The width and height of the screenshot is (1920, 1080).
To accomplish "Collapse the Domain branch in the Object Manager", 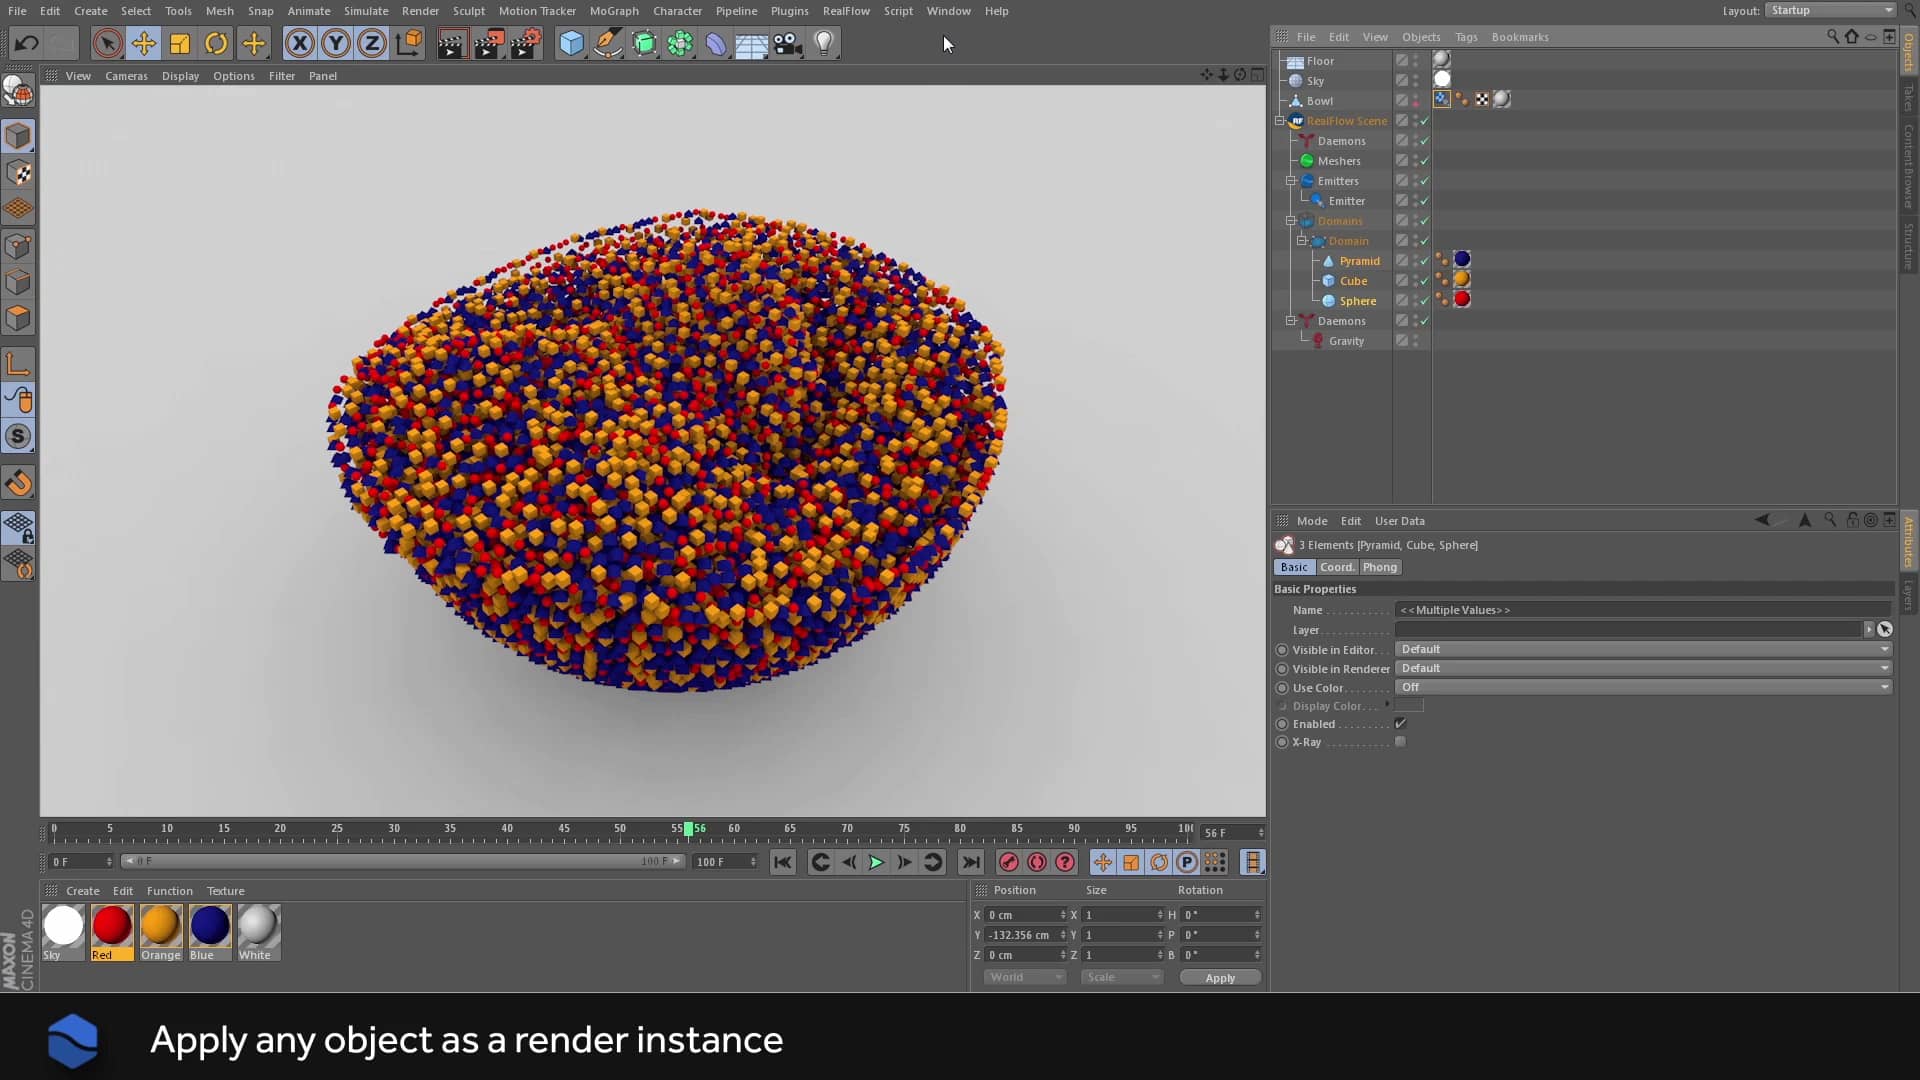I will [1301, 240].
